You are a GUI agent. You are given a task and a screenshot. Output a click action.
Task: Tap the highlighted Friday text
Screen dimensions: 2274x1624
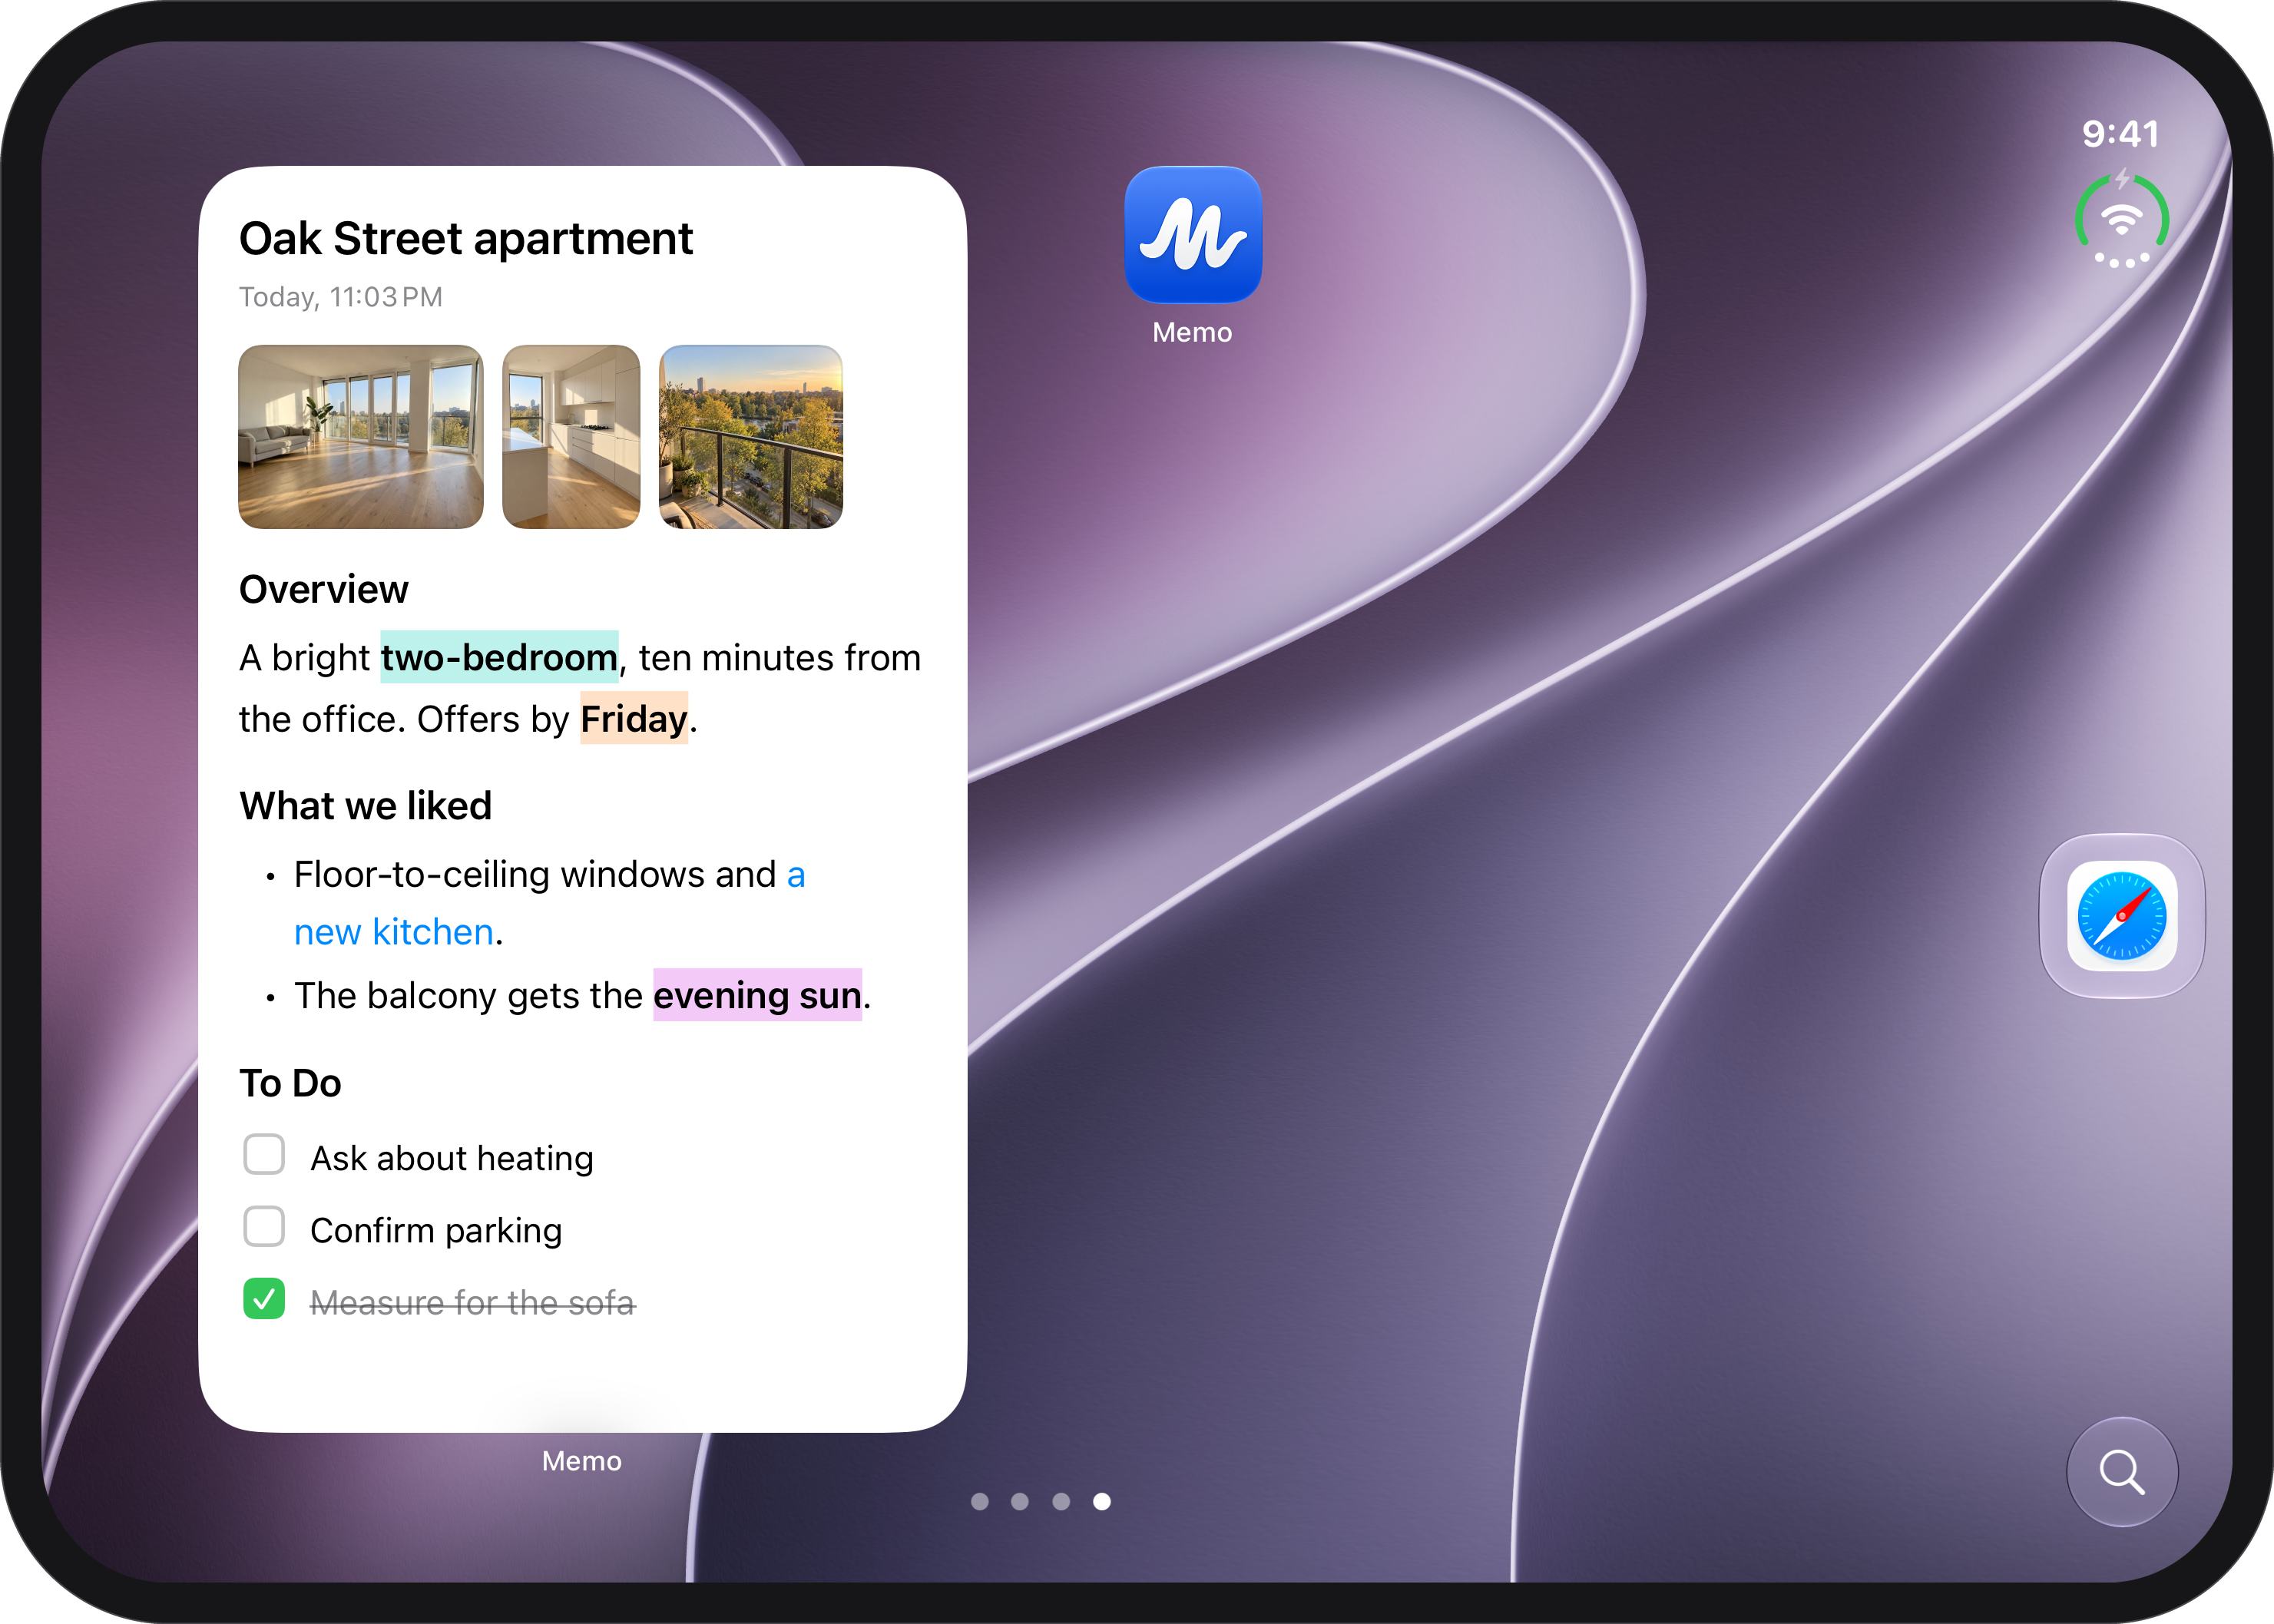pyautogui.click(x=634, y=718)
